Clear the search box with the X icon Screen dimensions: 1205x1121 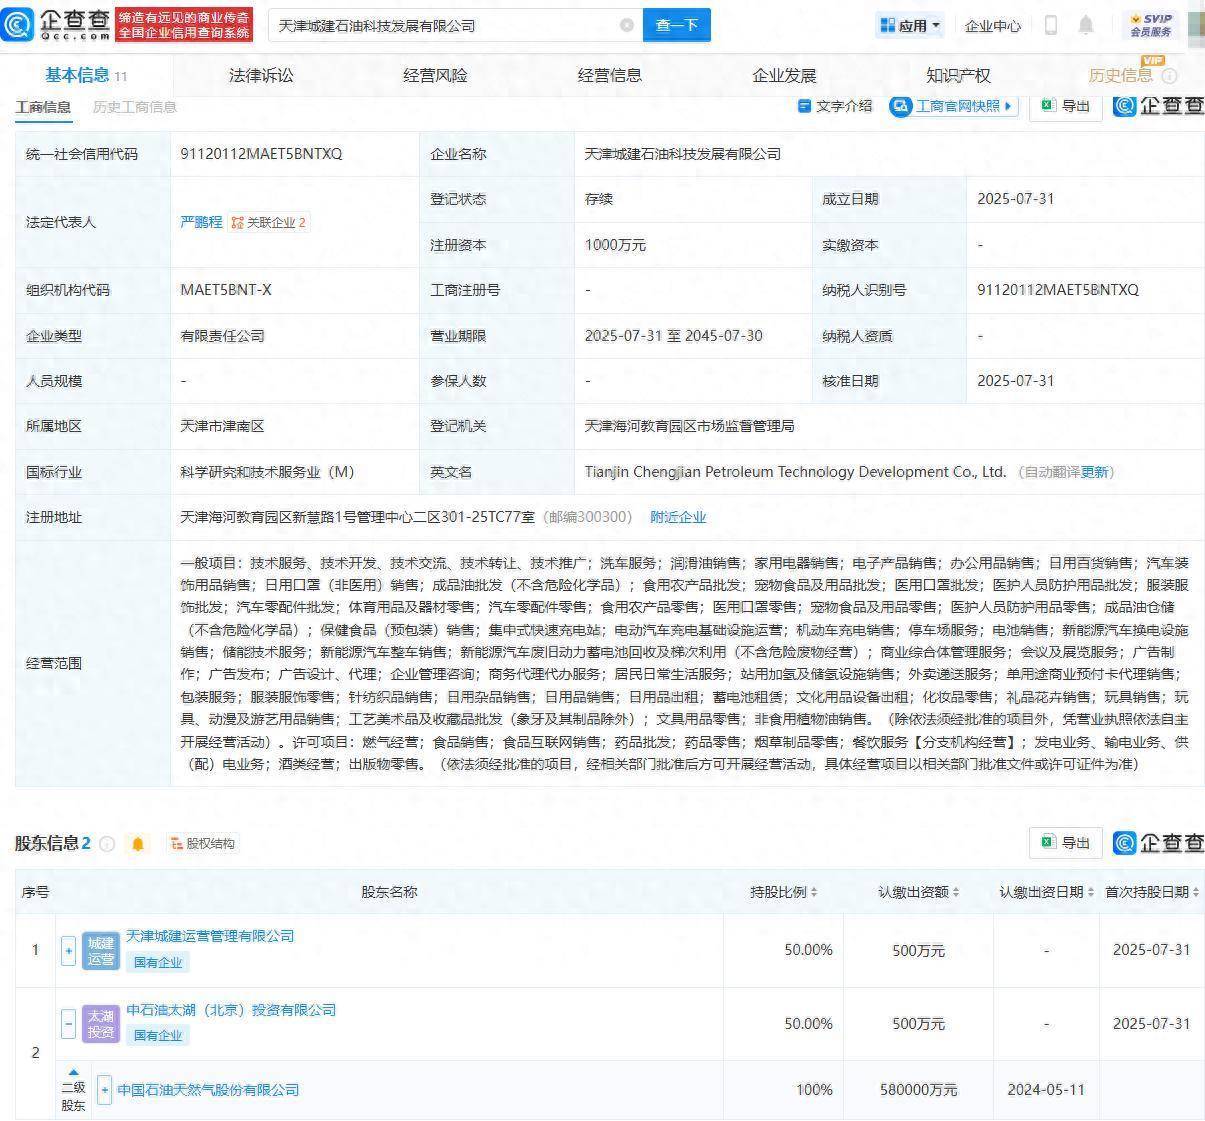click(x=627, y=25)
